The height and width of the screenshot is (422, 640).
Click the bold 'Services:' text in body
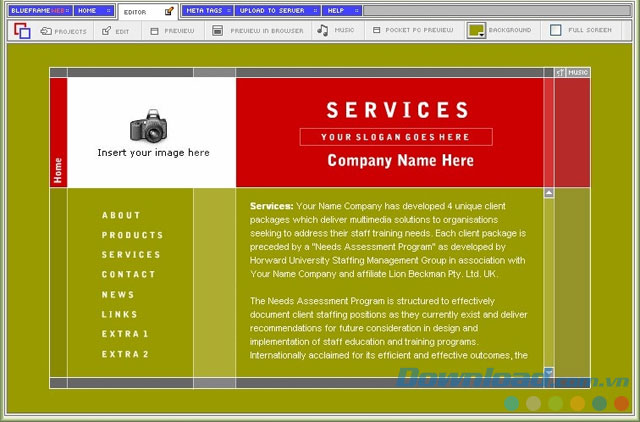(x=271, y=206)
